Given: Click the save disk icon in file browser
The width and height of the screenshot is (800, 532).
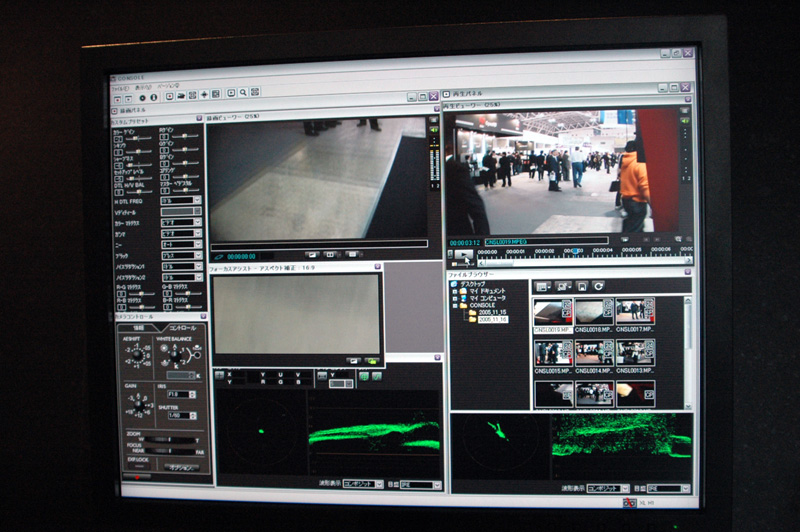Looking at the screenshot, I should coord(583,287).
